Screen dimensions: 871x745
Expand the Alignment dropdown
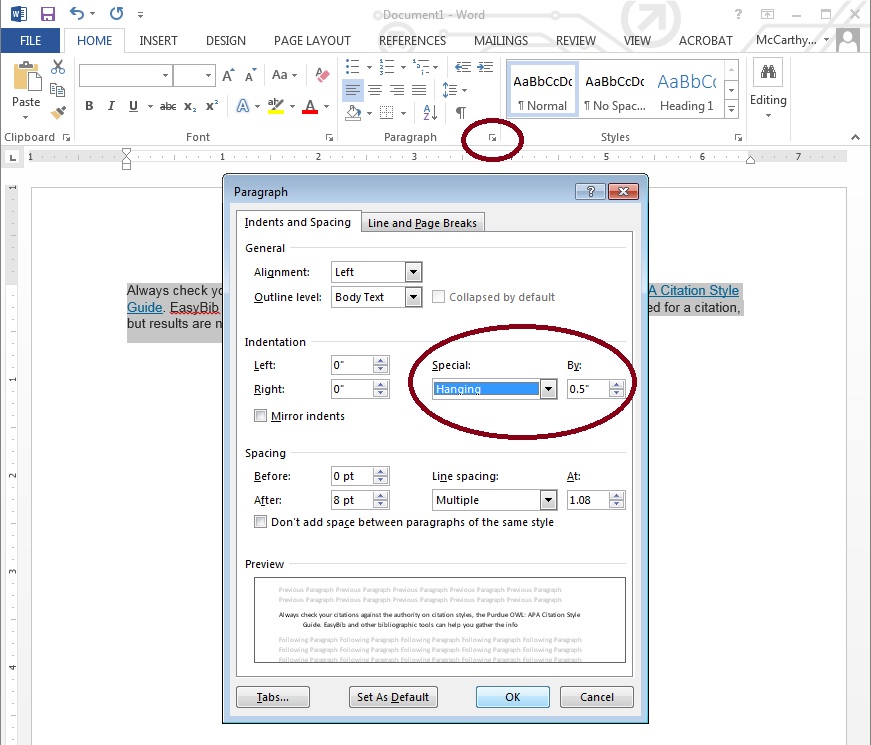click(413, 272)
